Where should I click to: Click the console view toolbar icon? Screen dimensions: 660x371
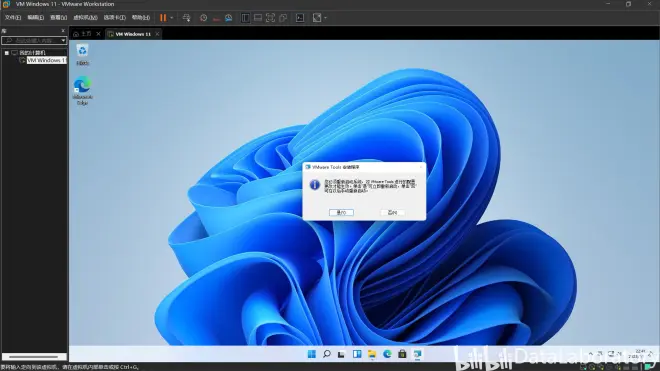click(300, 18)
